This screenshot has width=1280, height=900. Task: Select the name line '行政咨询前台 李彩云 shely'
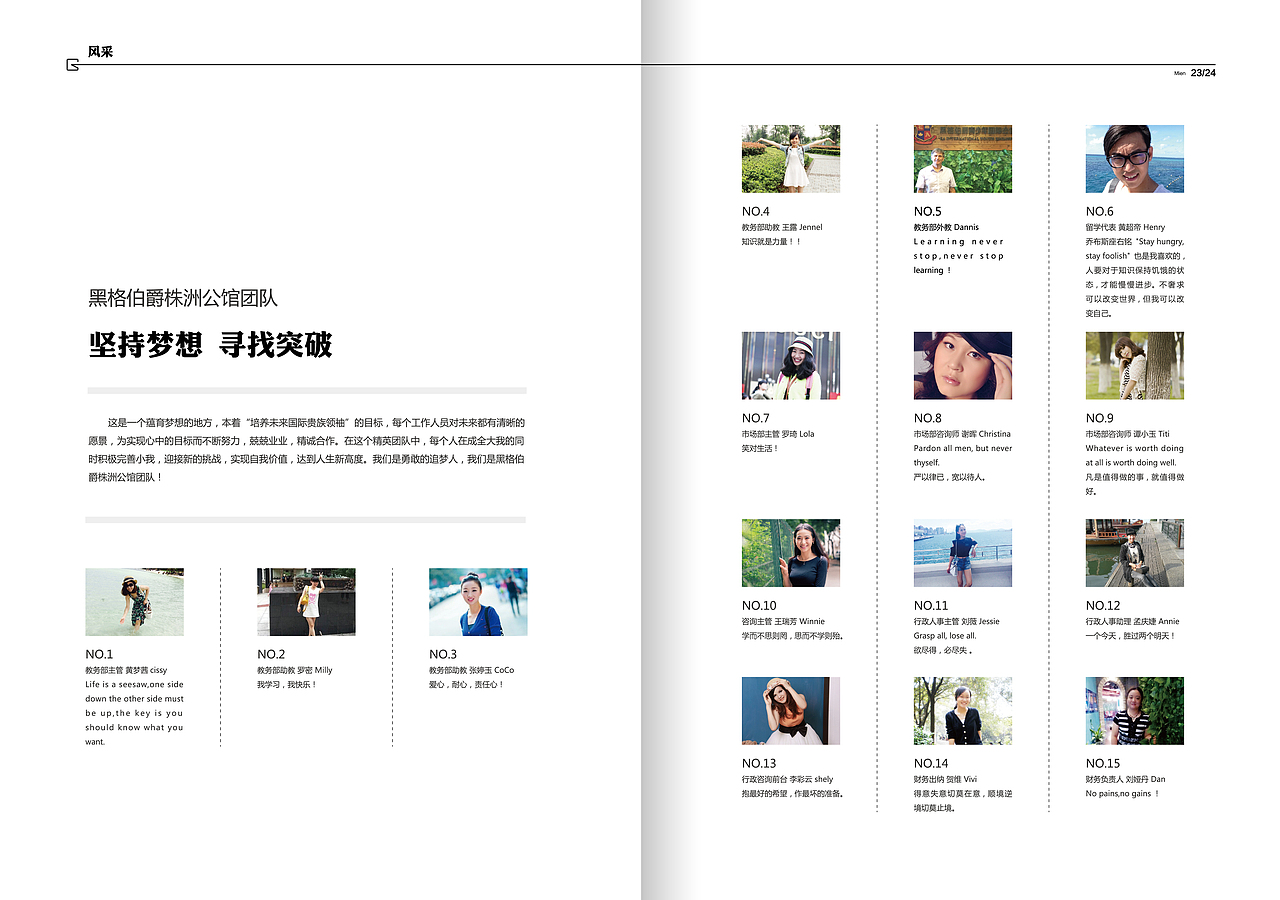787,779
